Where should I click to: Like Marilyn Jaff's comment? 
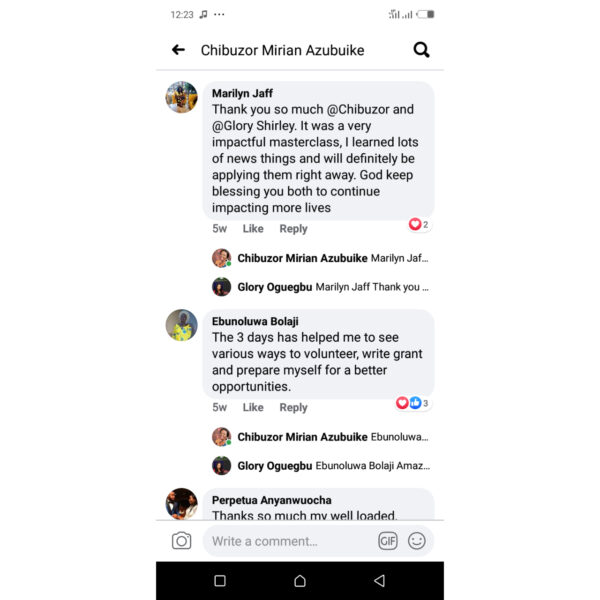(x=253, y=228)
